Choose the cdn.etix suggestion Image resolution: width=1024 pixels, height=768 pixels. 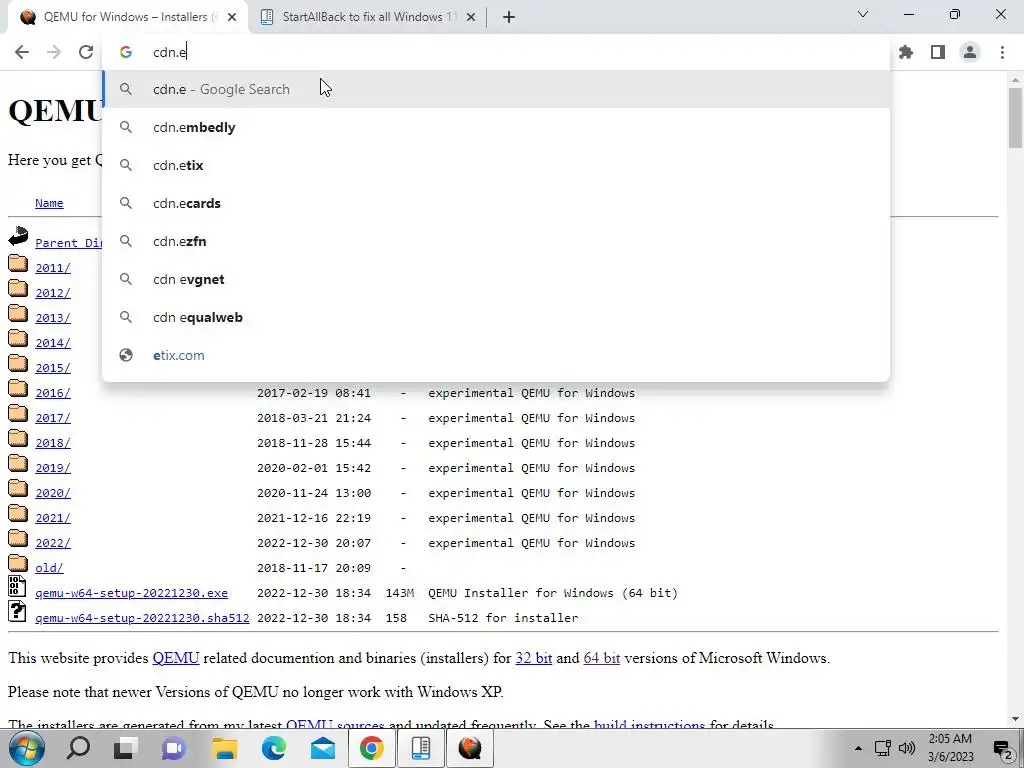[x=496, y=165]
